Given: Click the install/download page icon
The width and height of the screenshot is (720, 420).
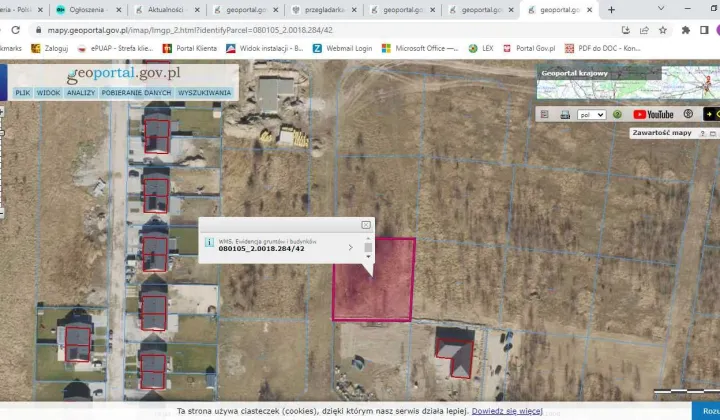Looking at the screenshot, I should (625, 30).
